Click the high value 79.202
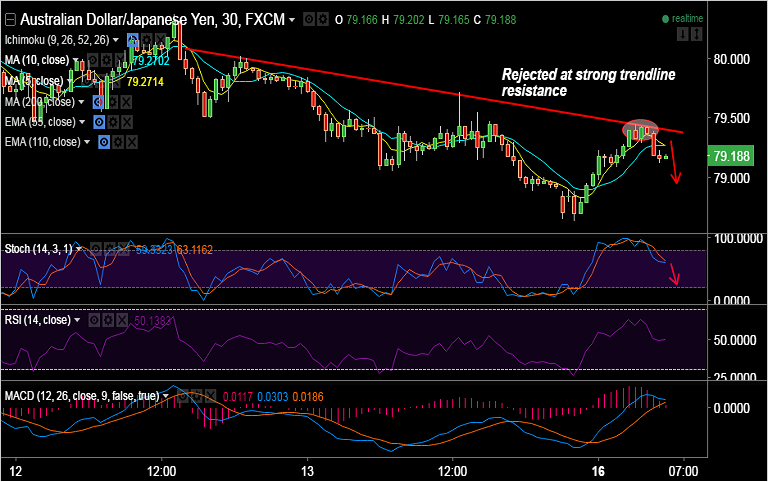Screen dimensions: 768x482 coord(408,20)
